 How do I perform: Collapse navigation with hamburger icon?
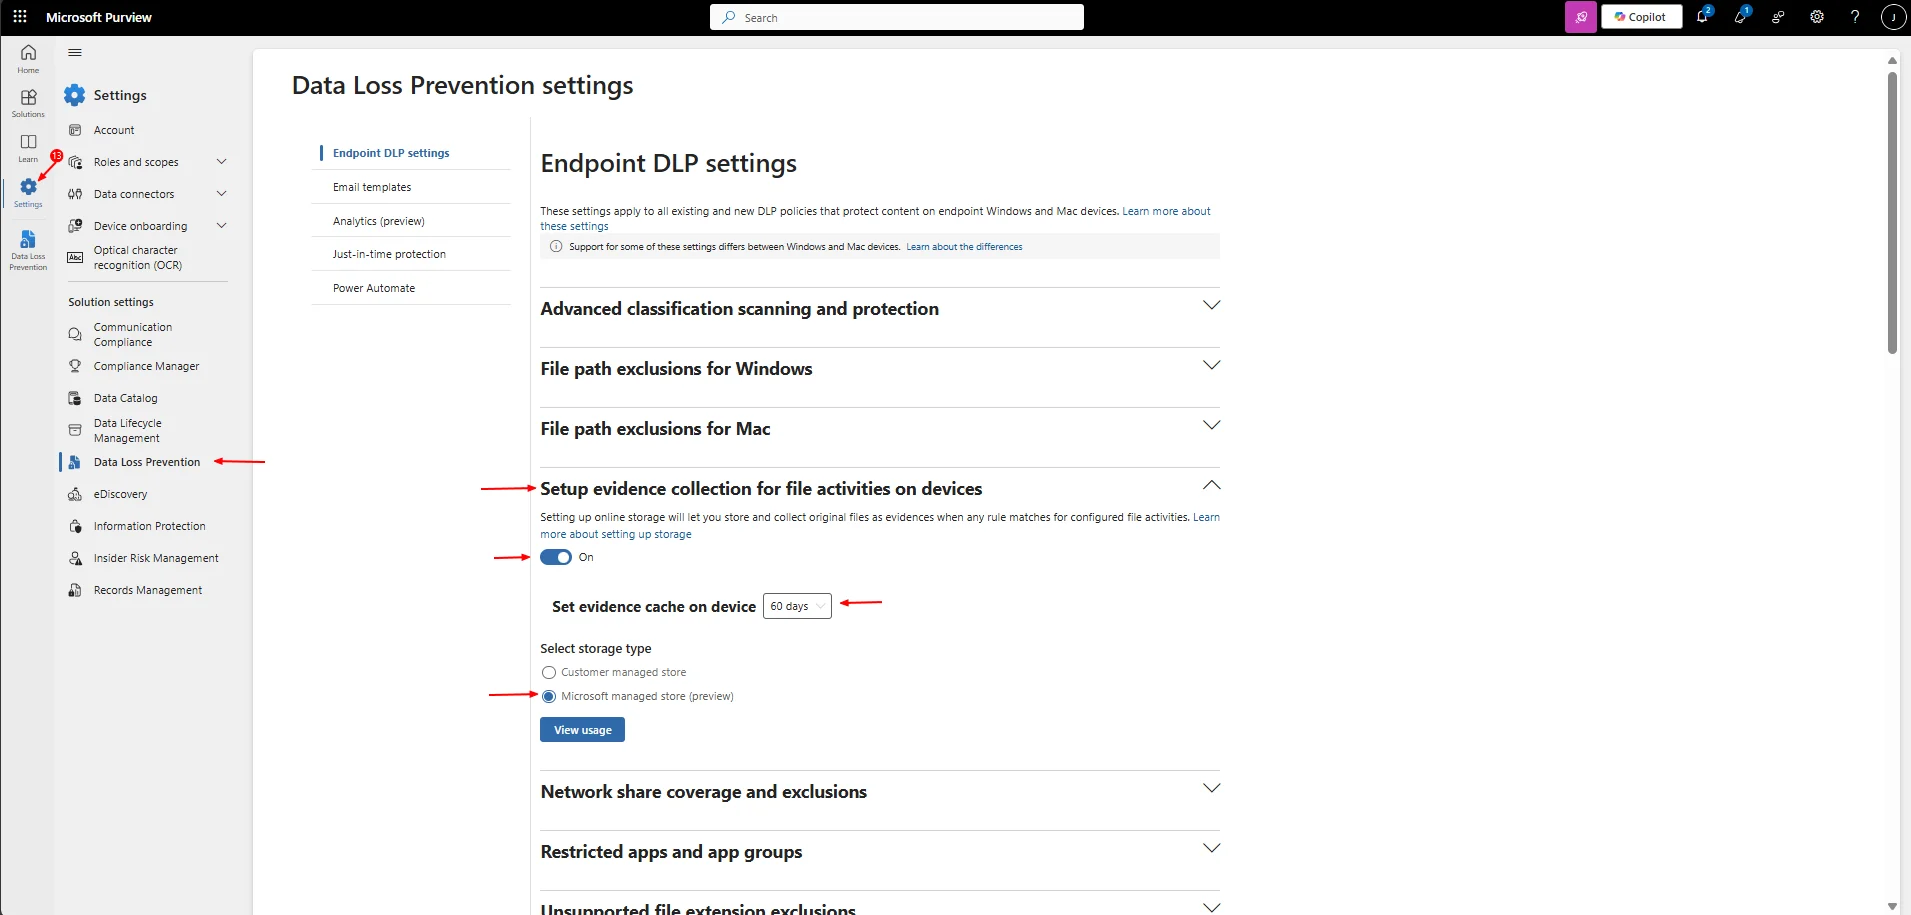click(x=75, y=53)
